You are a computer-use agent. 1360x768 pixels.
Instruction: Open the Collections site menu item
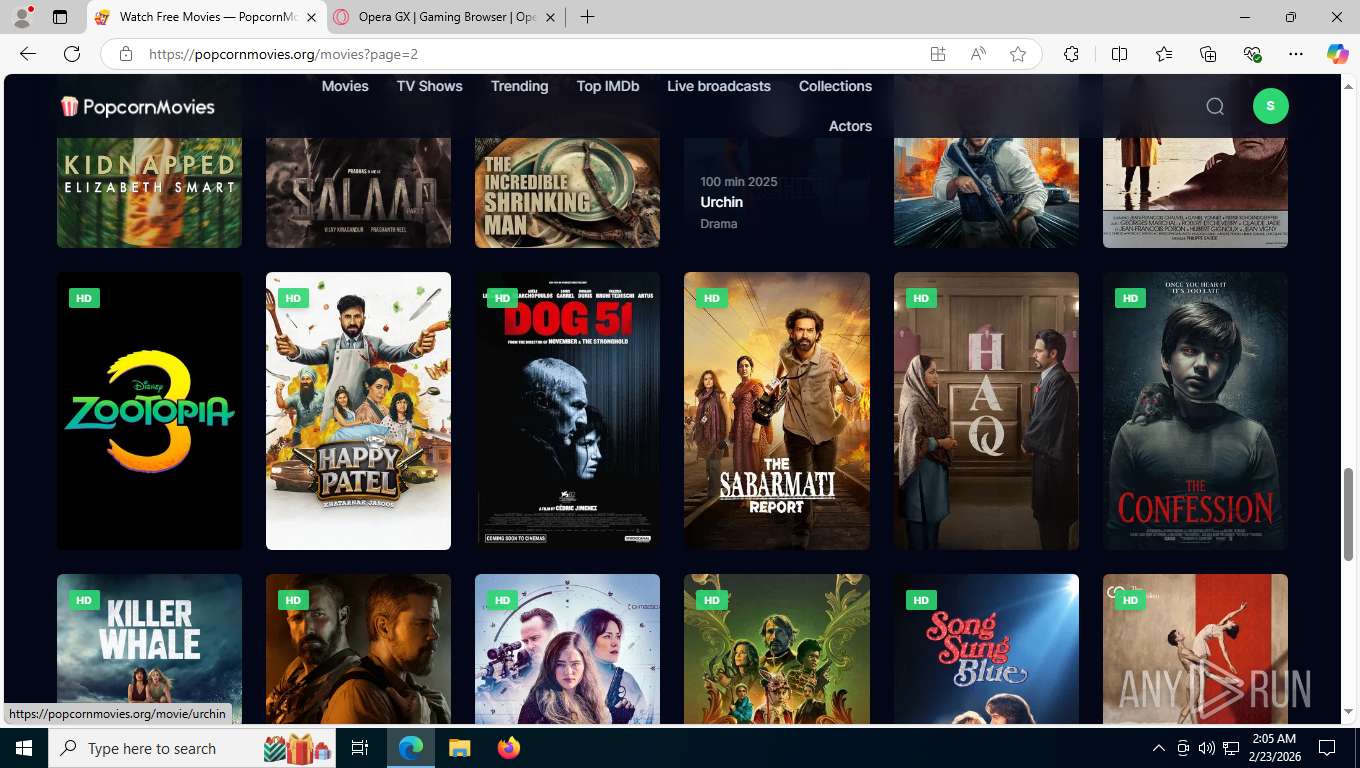(x=835, y=86)
